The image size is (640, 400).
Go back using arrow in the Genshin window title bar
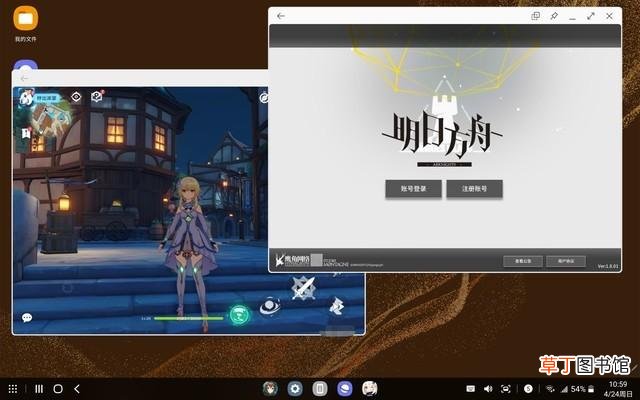click(x=24, y=78)
